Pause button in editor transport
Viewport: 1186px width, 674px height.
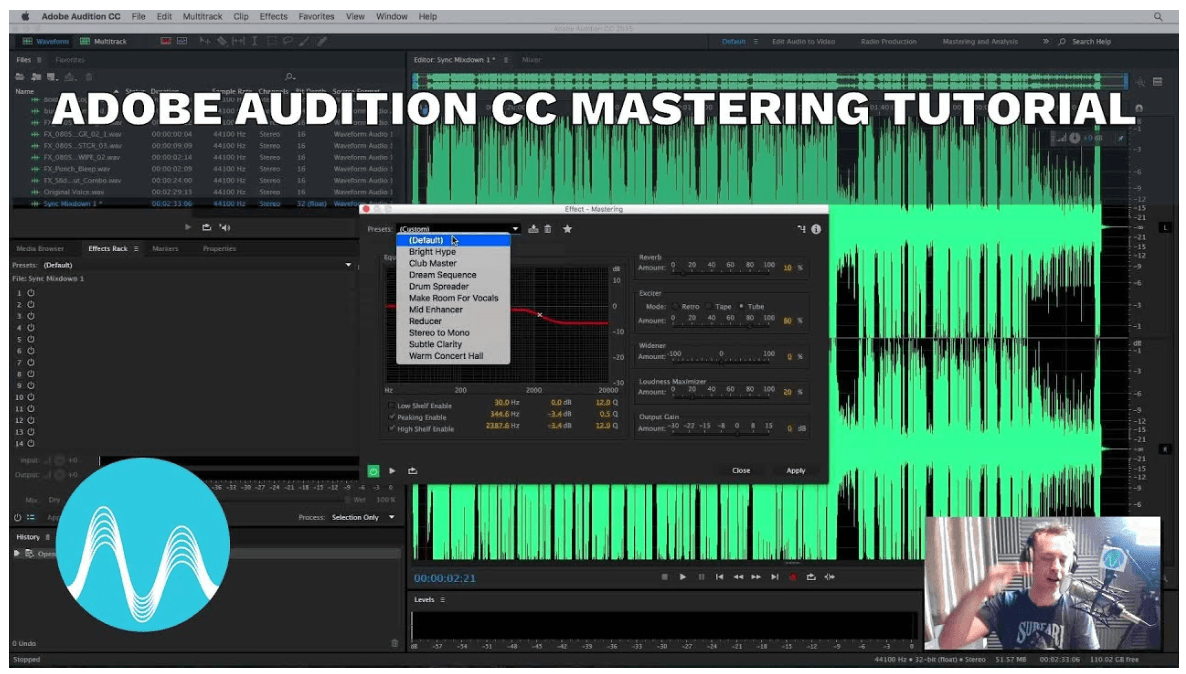tap(701, 576)
